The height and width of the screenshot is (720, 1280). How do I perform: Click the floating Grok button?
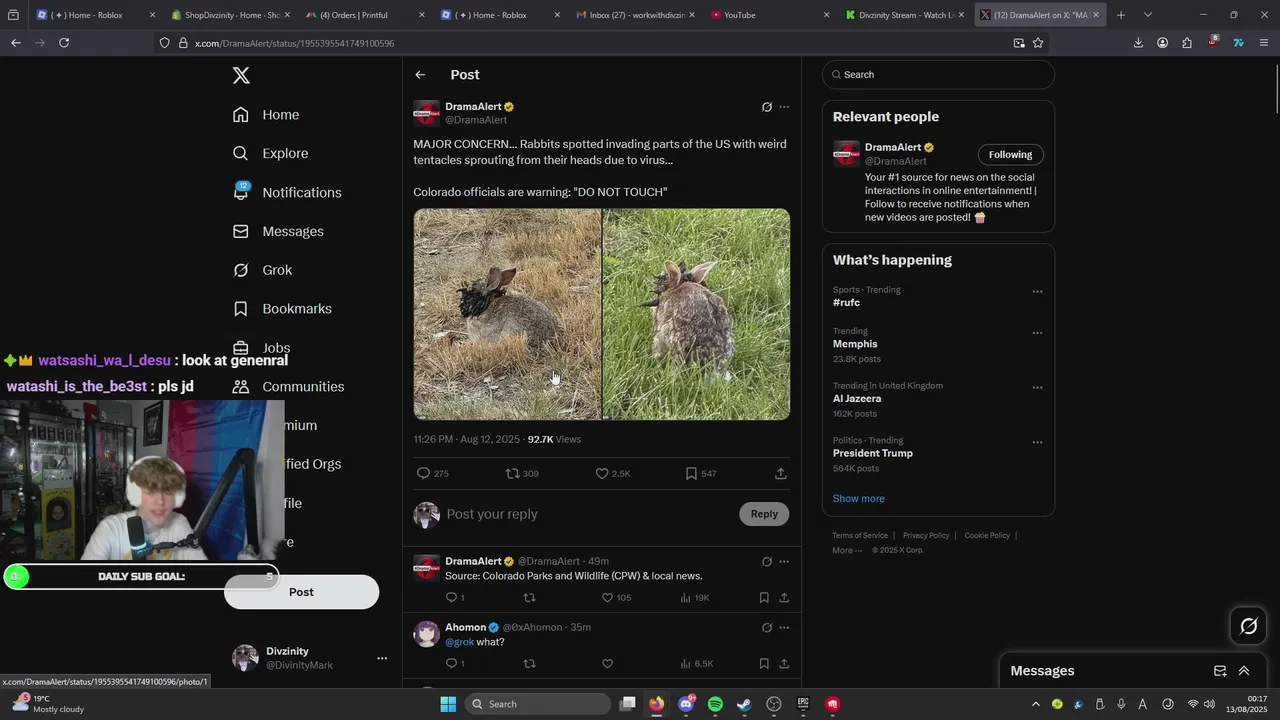click(1249, 627)
